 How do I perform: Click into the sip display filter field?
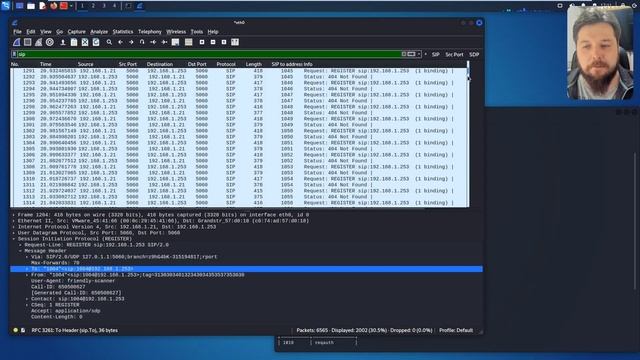tap(208, 54)
